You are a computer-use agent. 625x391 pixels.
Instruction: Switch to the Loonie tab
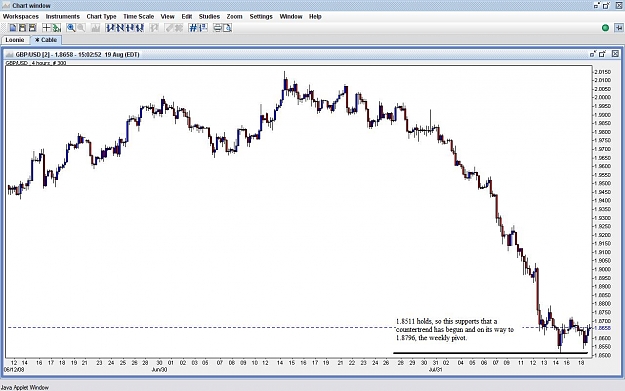pos(15,40)
